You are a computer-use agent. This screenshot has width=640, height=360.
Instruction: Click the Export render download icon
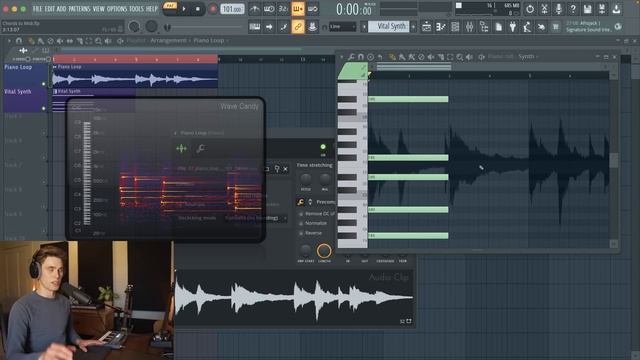point(616,9)
